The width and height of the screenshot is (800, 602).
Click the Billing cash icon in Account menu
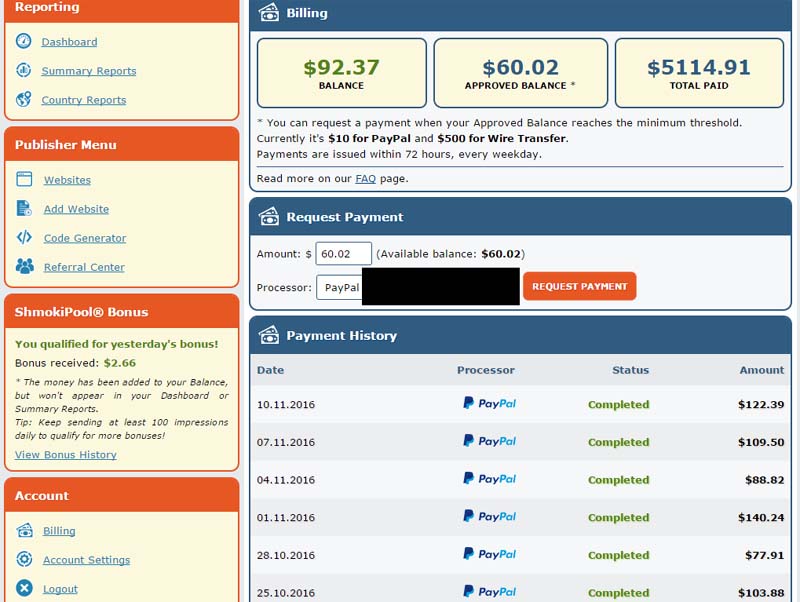pos(24,530)
